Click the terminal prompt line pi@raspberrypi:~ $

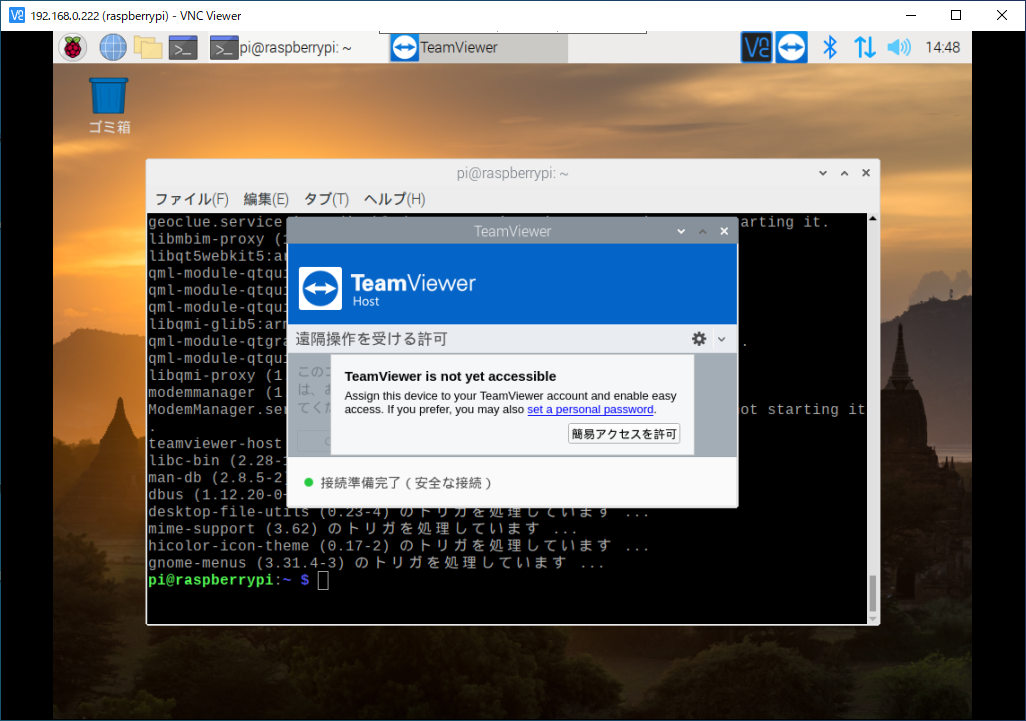(x=228, y=580)
